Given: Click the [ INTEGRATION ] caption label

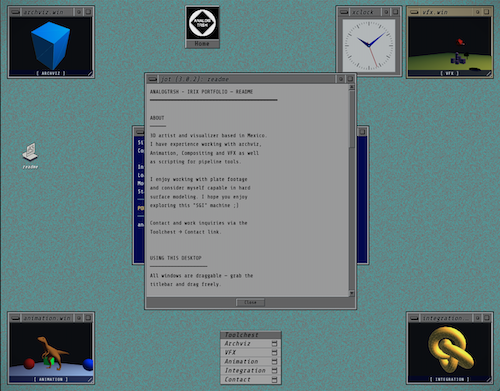Looking at the screenshot, I should click(449, 379).
